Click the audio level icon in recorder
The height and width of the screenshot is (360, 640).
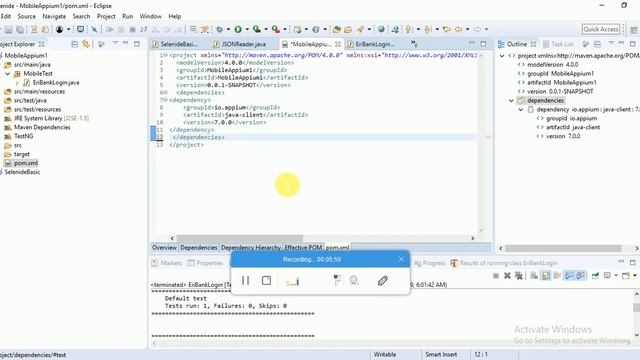(292, 281)
